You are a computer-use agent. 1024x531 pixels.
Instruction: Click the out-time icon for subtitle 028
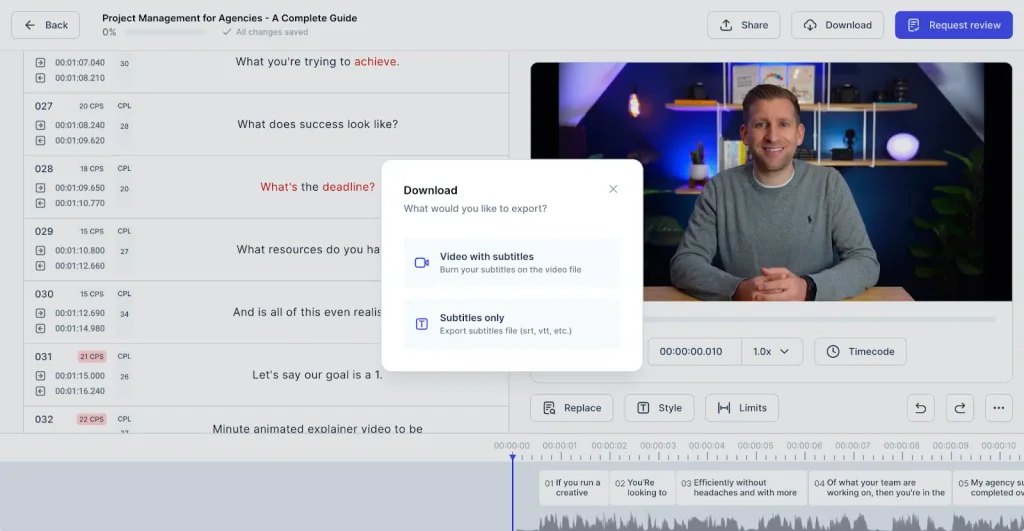40,203
